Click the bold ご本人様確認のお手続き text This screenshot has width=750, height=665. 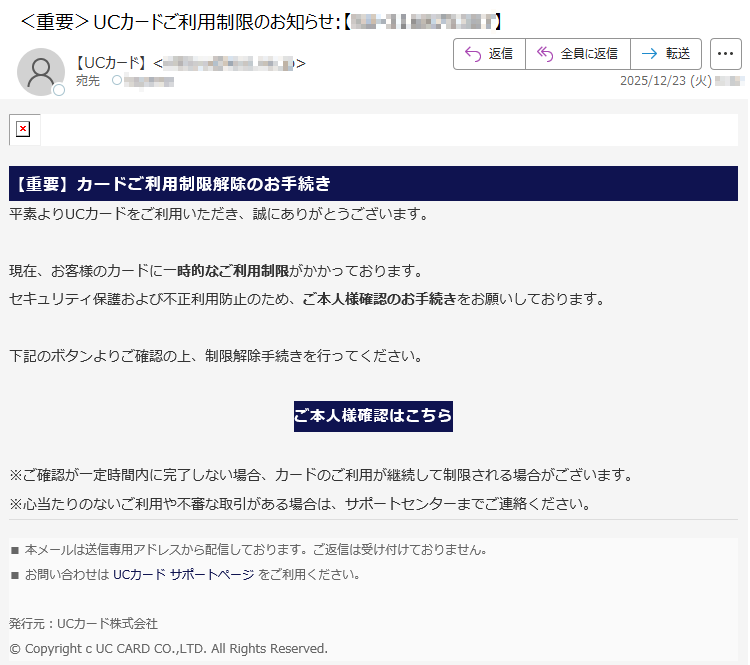pos(379,298)
